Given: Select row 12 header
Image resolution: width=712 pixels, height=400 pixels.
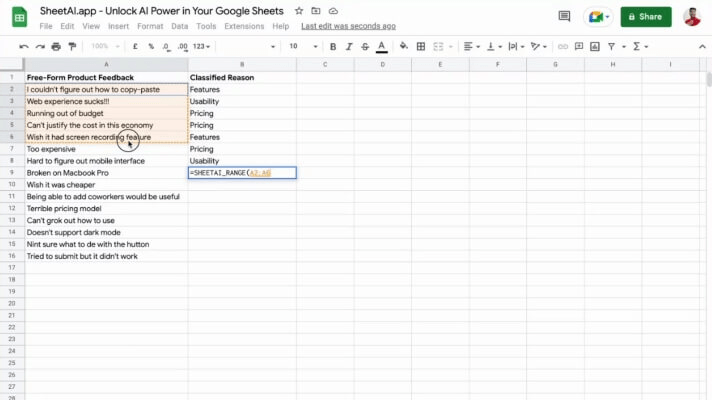Looking at the screenshot, I should pyautogui.click(x=12, y=208).
